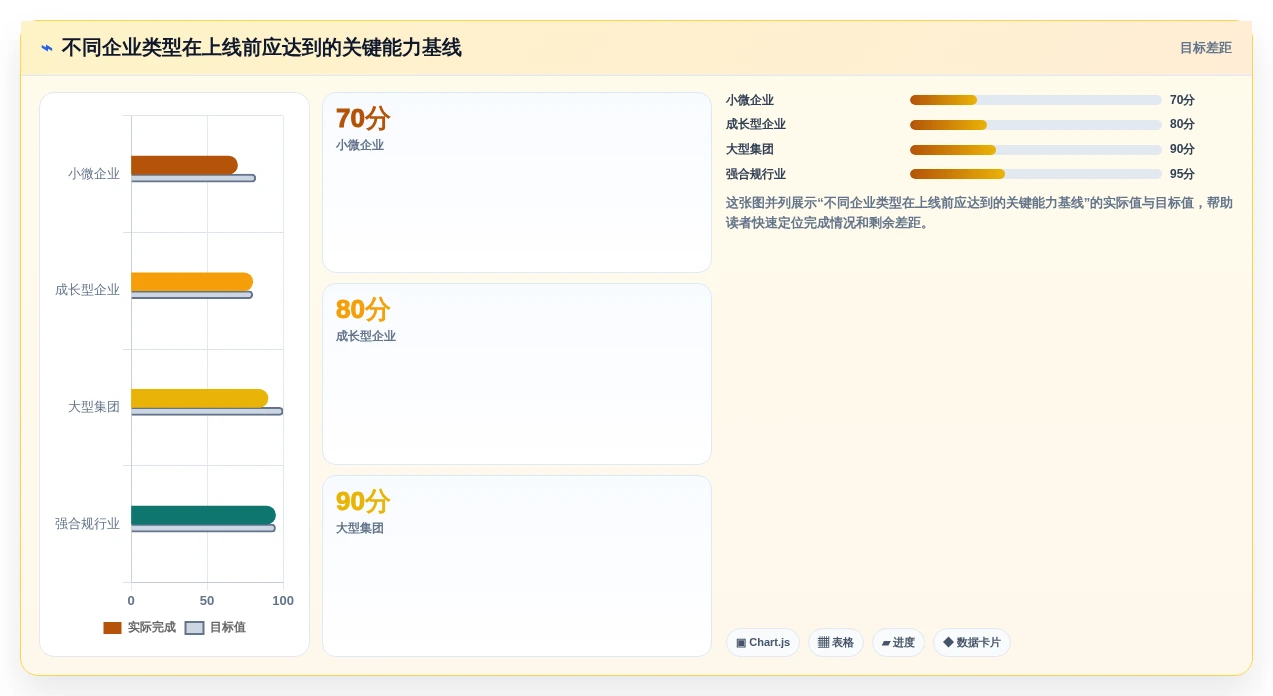Click the 强合规行业 progress bar

pos(1035,174)
